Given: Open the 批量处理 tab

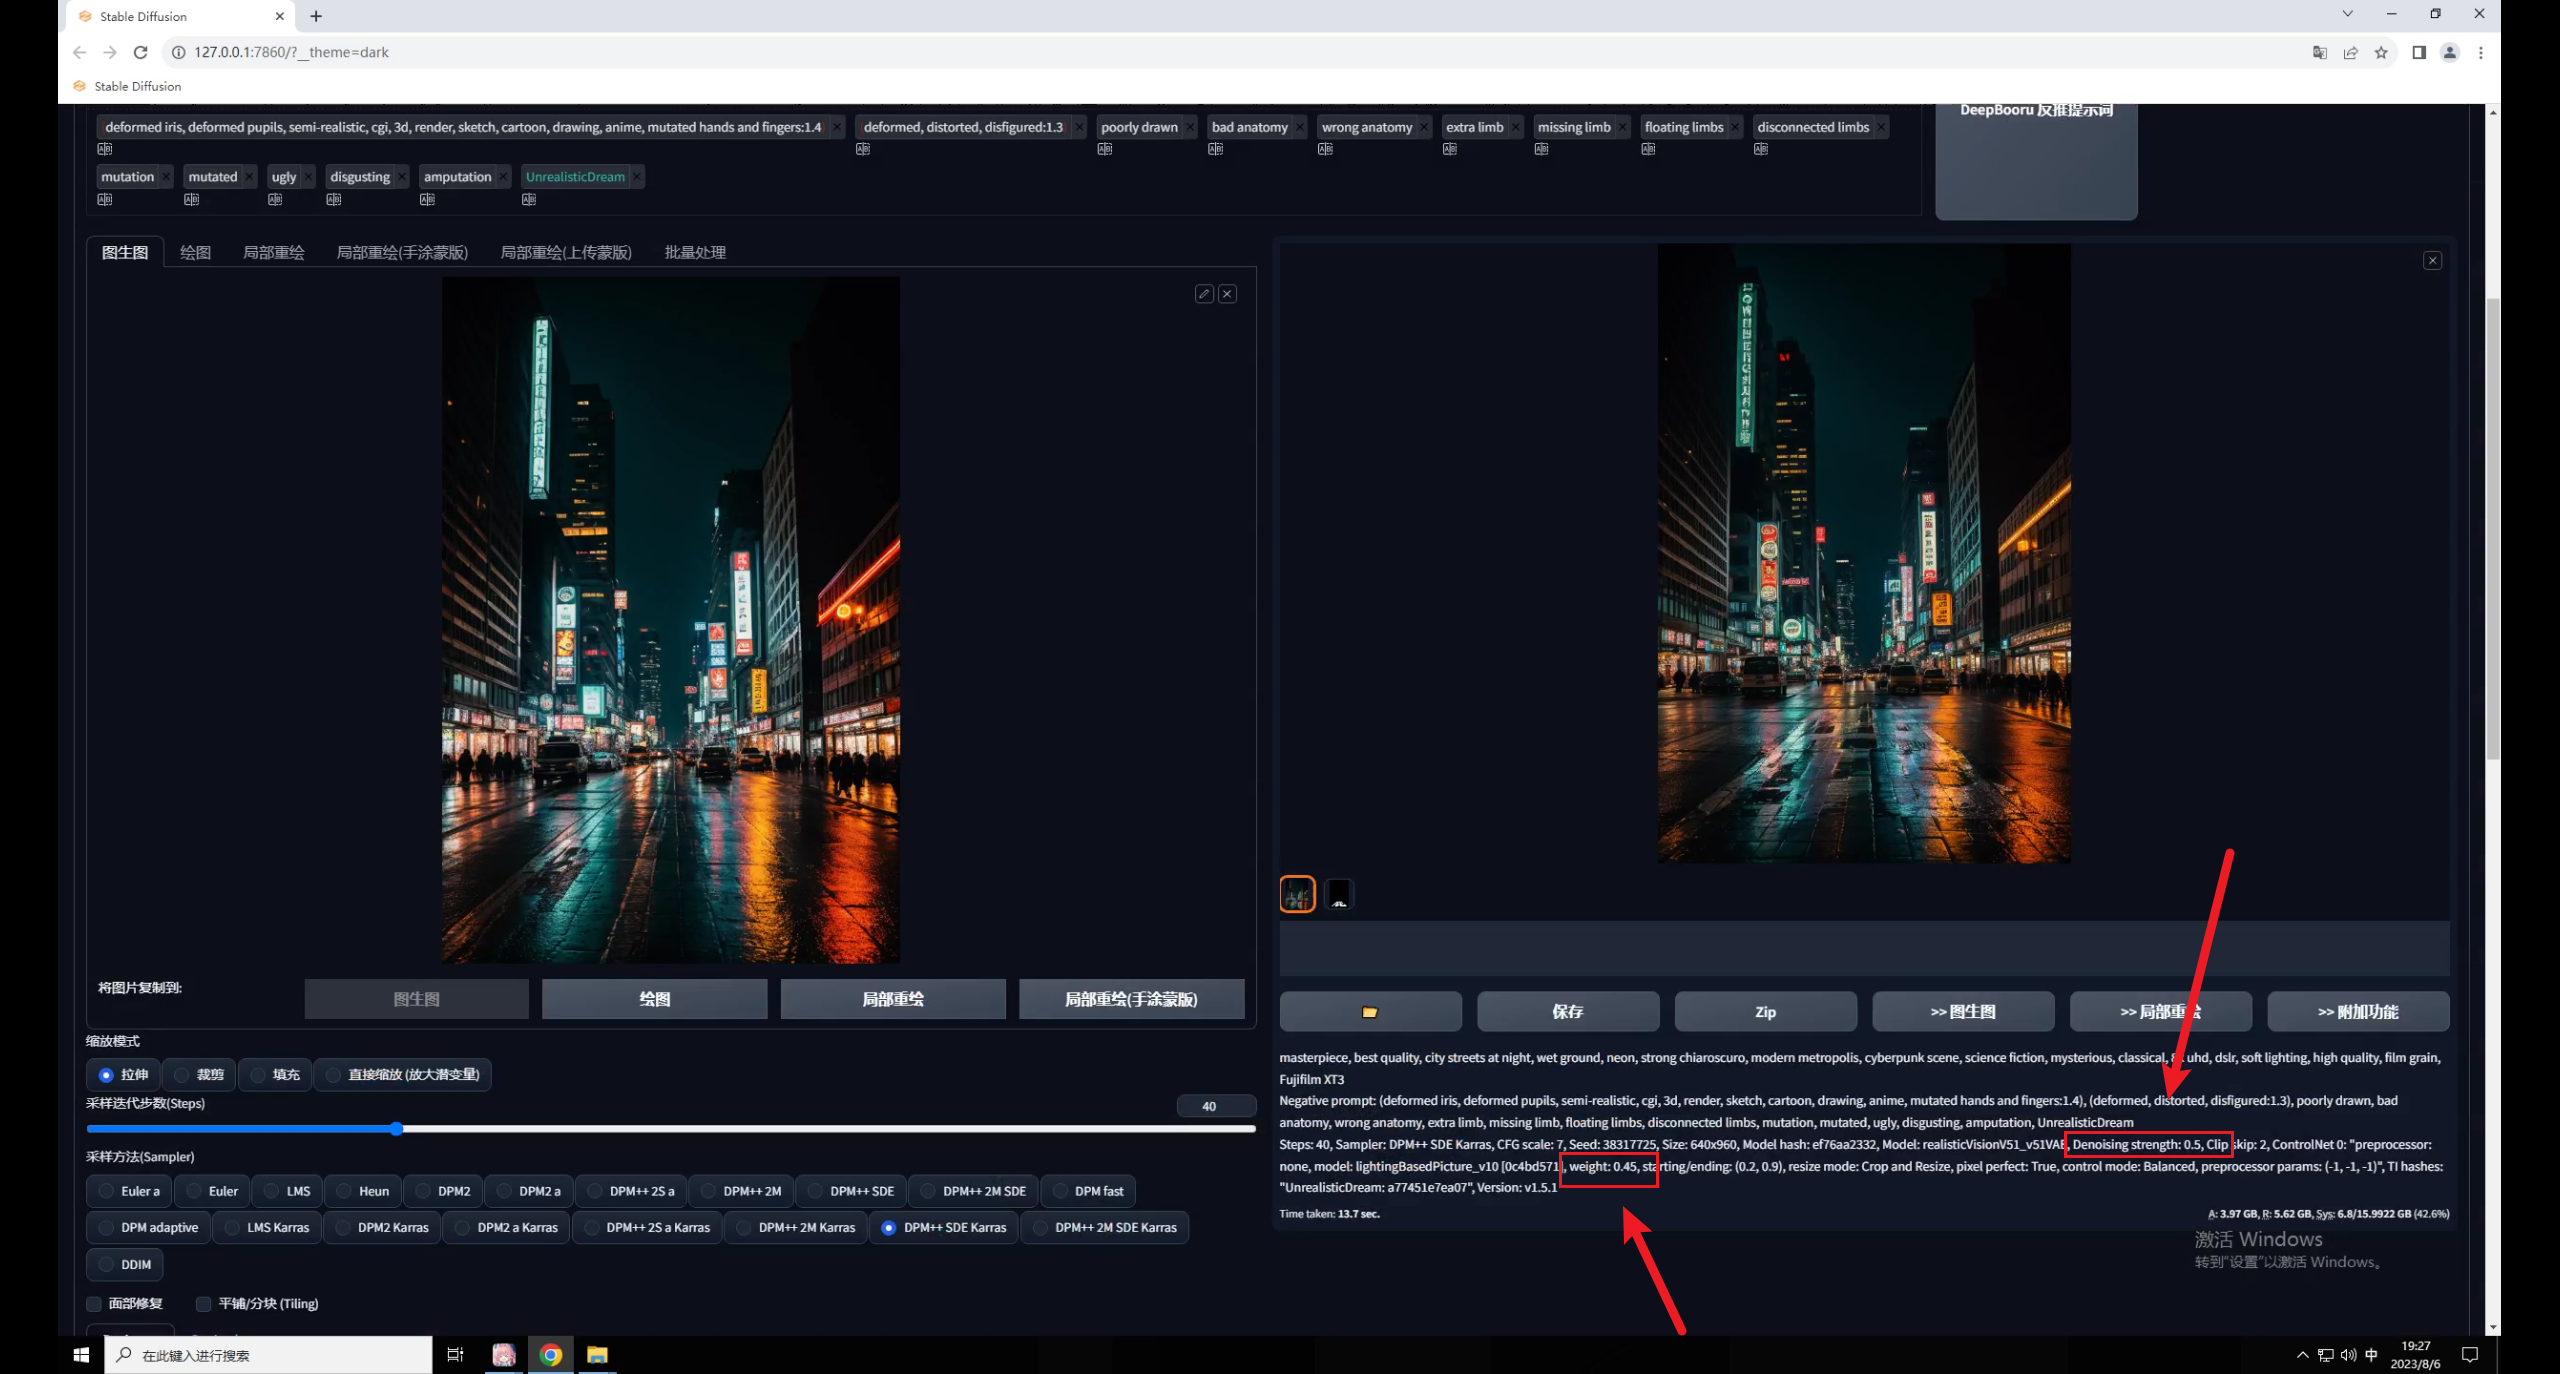Looking at the screenshot, I should (x=695, y=252).
